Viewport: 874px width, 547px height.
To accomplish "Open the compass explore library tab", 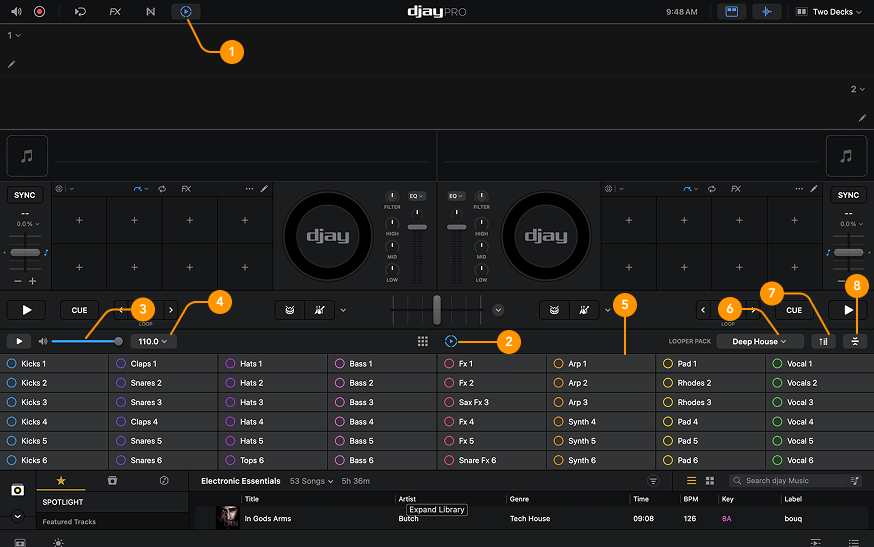I will (x=164, y=481).
